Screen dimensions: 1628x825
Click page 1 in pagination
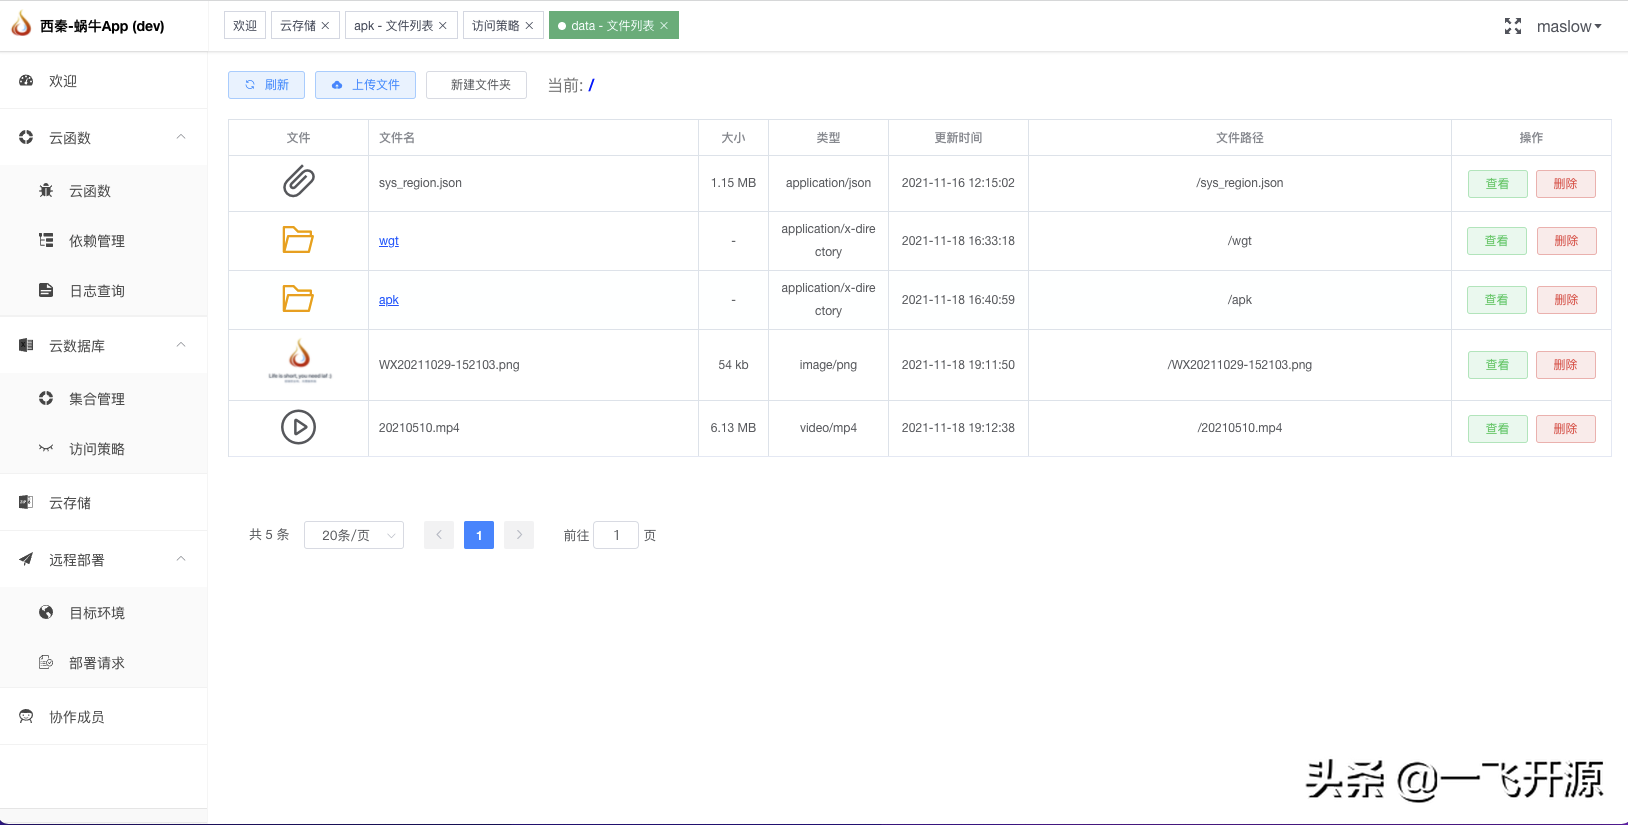pos(479,535)
